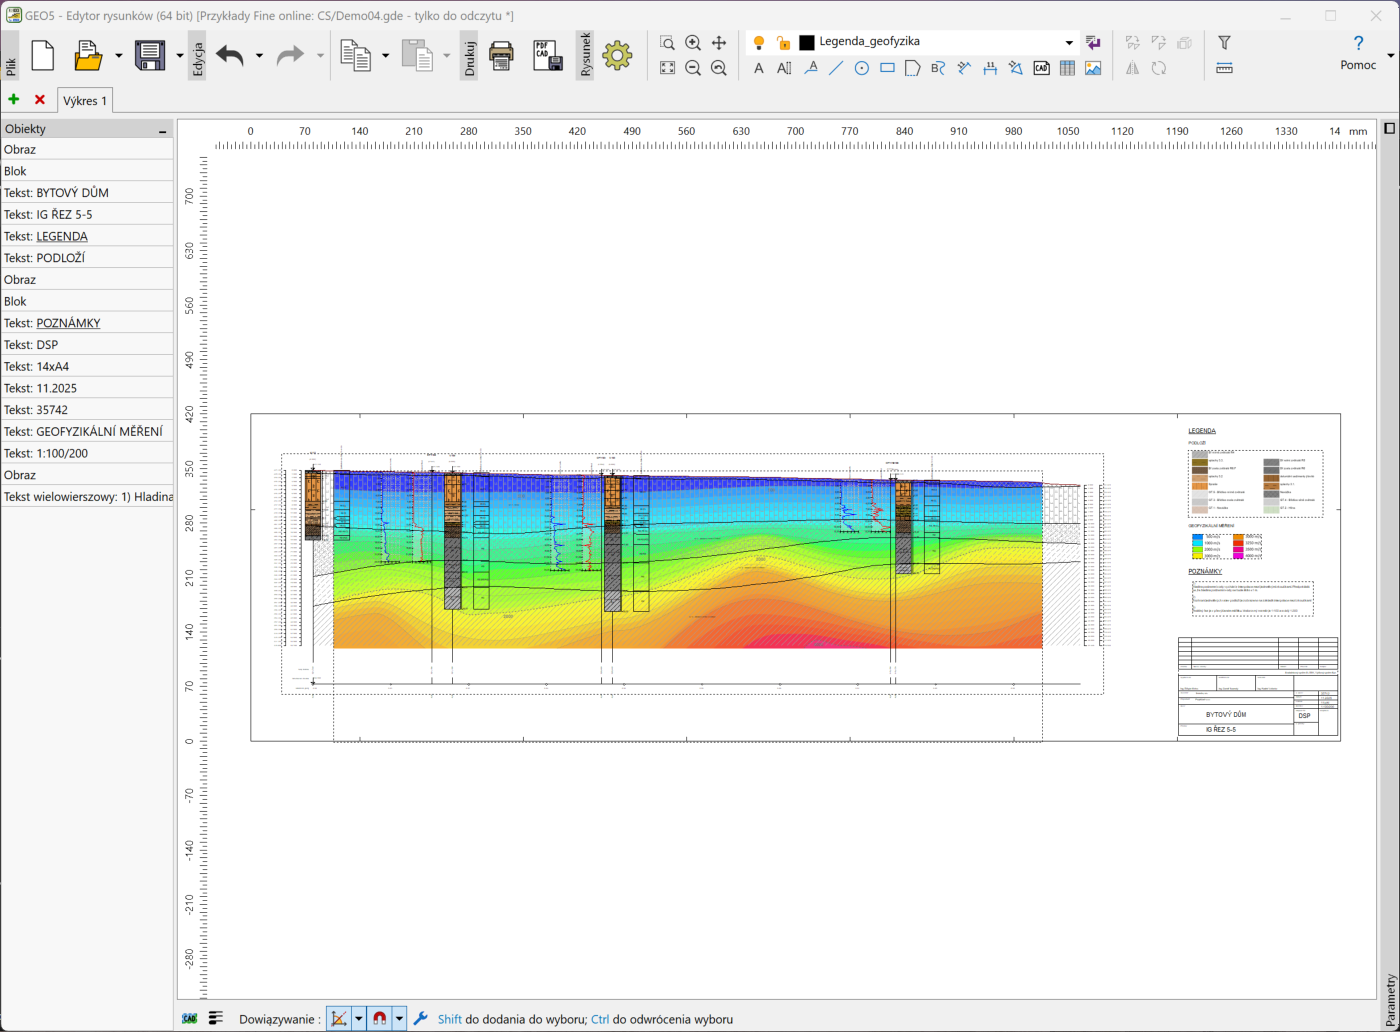This screenshot has height=1032, width=1400.
Task: Open the filter funnel tool
Action: tap(1224, 43)
